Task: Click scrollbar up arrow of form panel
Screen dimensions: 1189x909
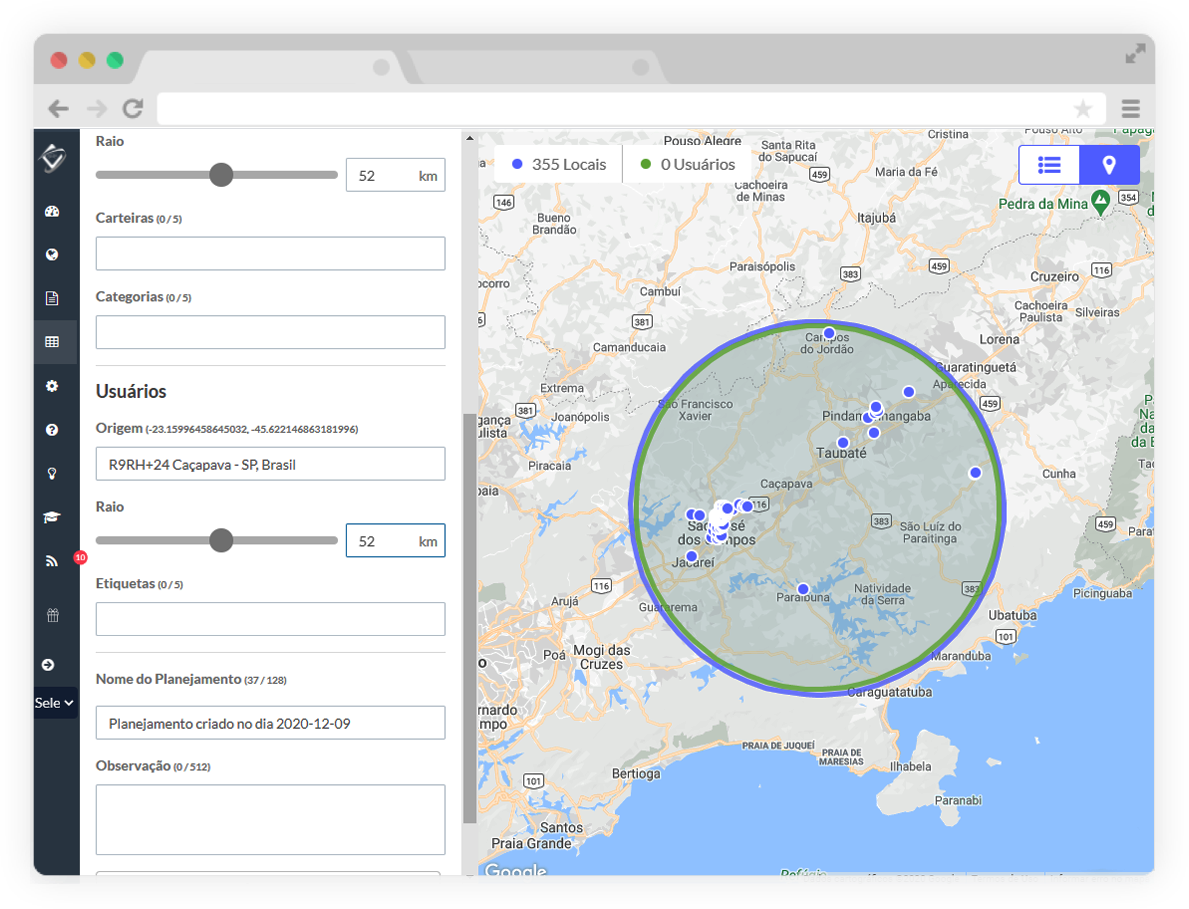Action: point(469,138)
